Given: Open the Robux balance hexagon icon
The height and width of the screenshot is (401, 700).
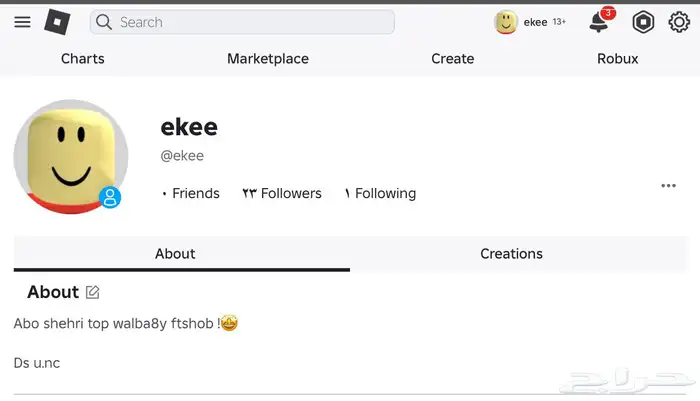Looking at the screenshot, I should point(644,22).
